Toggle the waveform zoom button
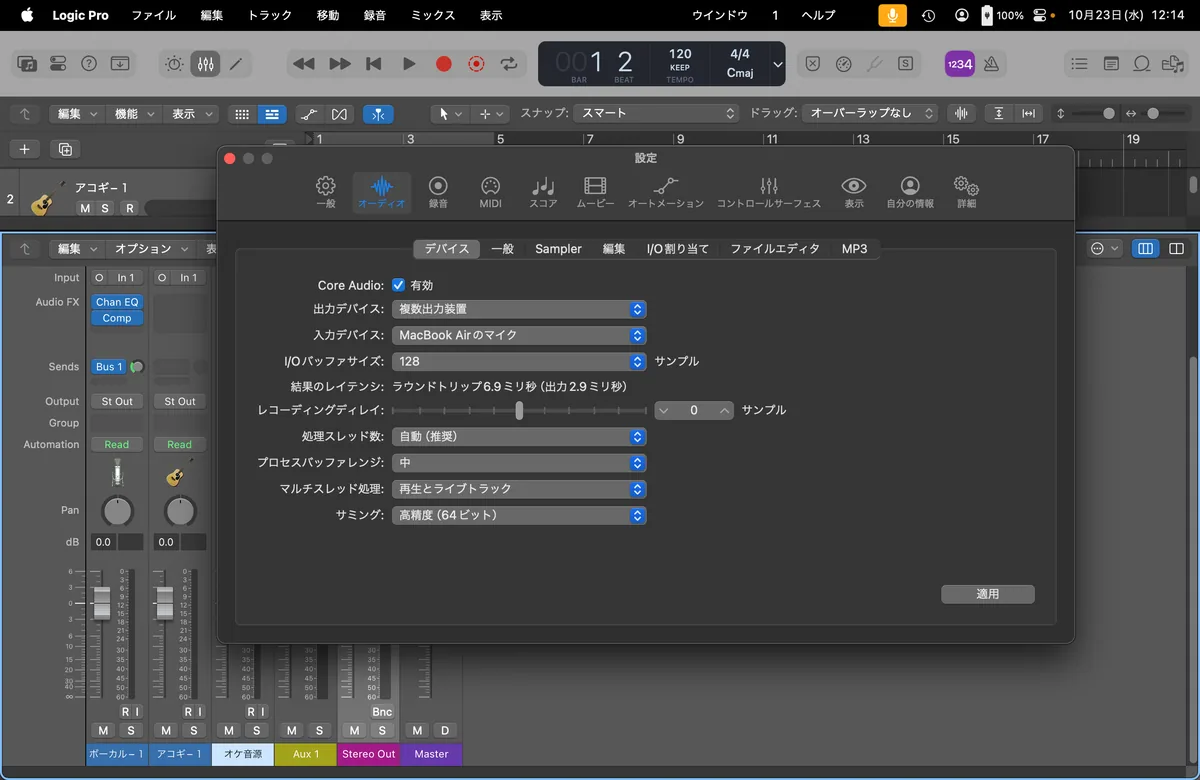Screen dimensions: 1200x780 (961, 113)
